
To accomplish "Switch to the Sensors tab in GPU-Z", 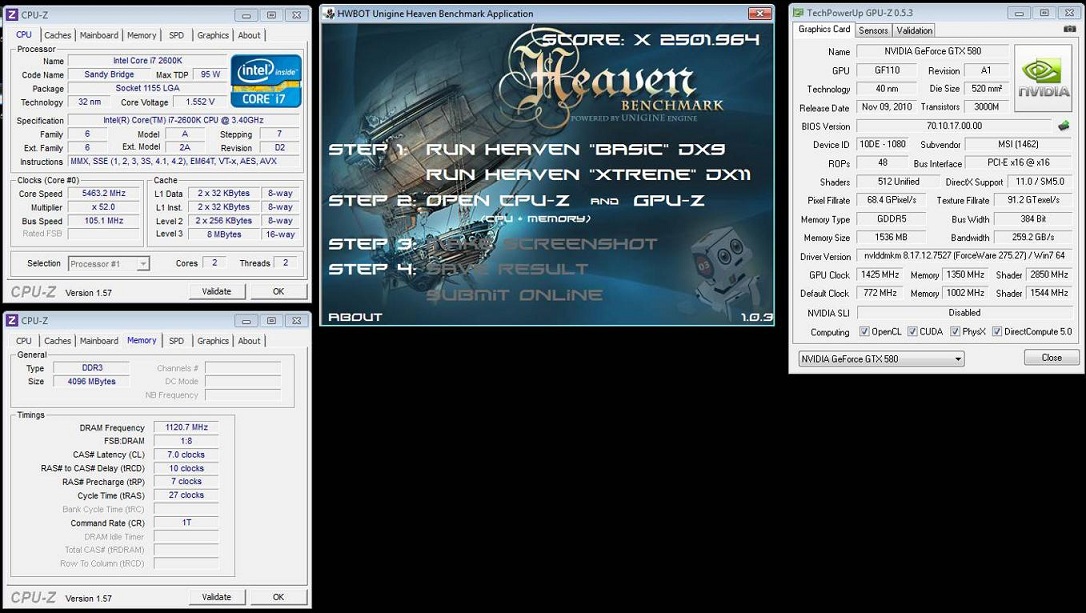I will pyautogui.click(x=873, y=31).
